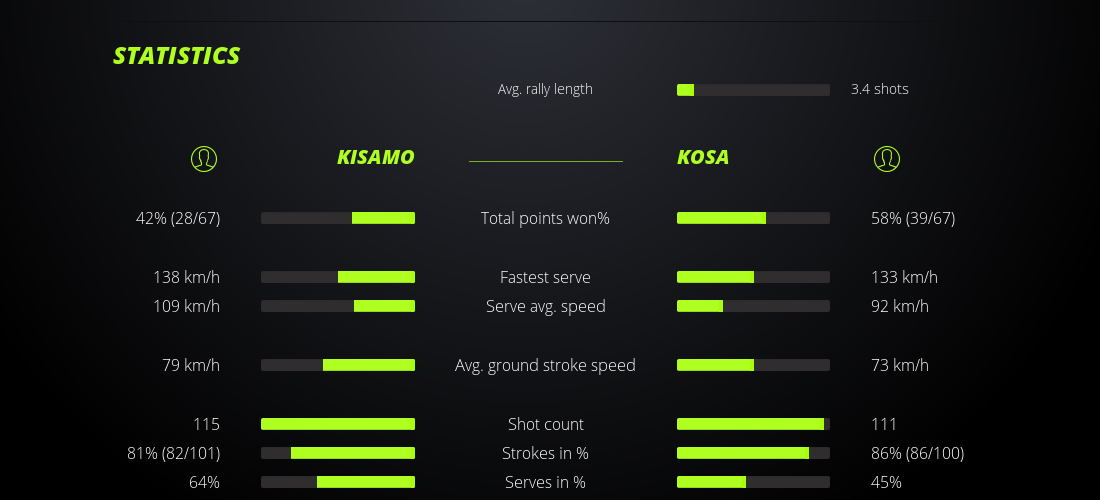Click Kosa's serves in % bar
Image resolution: width=1100 pixels, height=500 pixels.
753,482
